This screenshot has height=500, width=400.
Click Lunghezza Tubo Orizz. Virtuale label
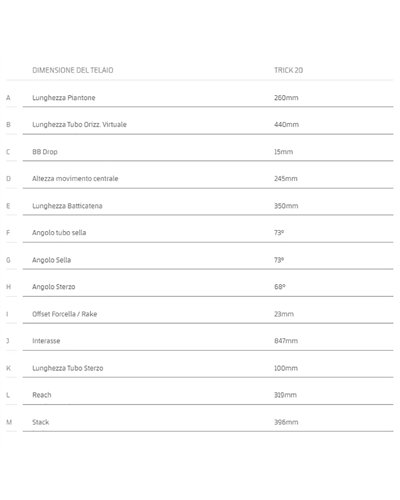(79, 125)
